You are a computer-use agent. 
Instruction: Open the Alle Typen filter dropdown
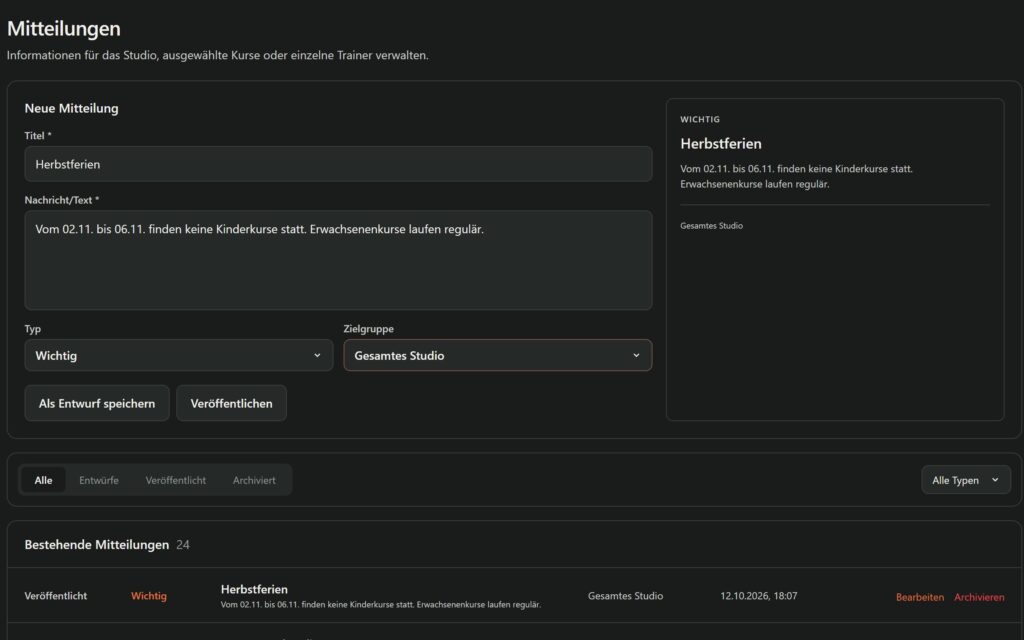click(x=966, y=480)
